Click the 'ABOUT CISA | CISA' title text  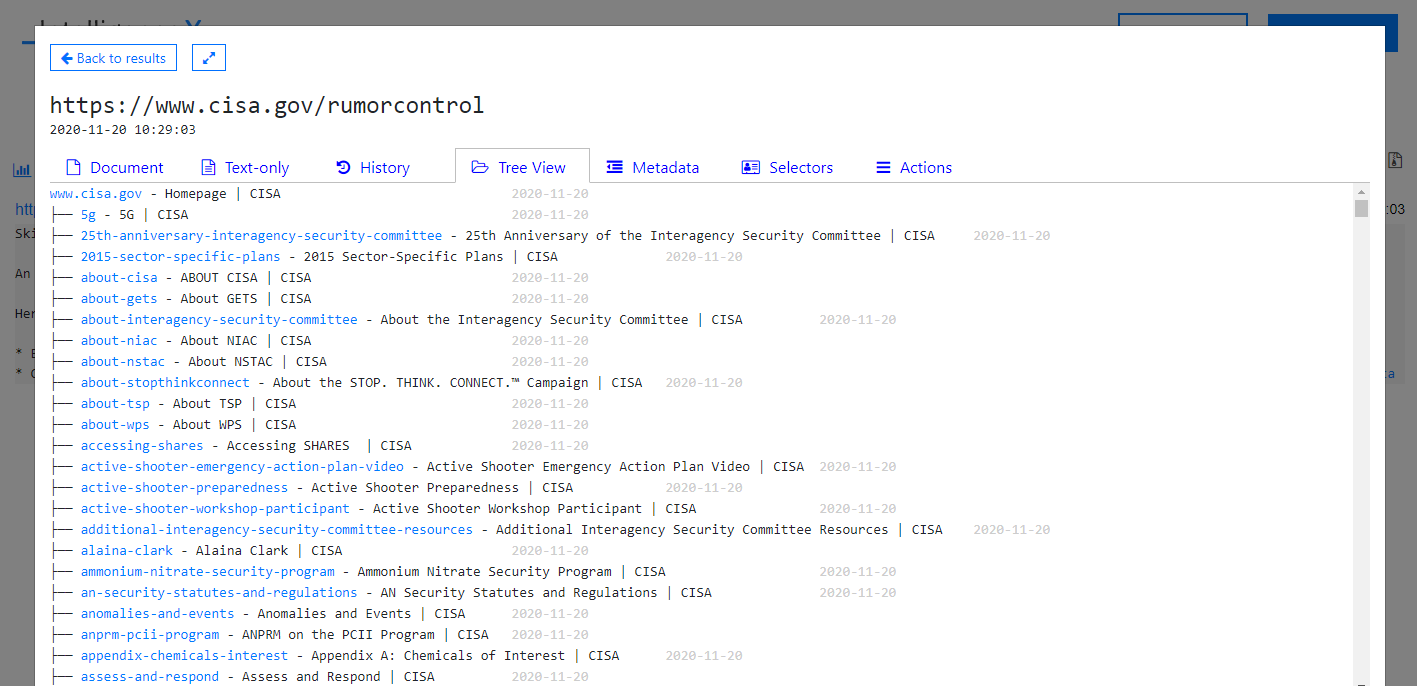(x=246, y=278)
